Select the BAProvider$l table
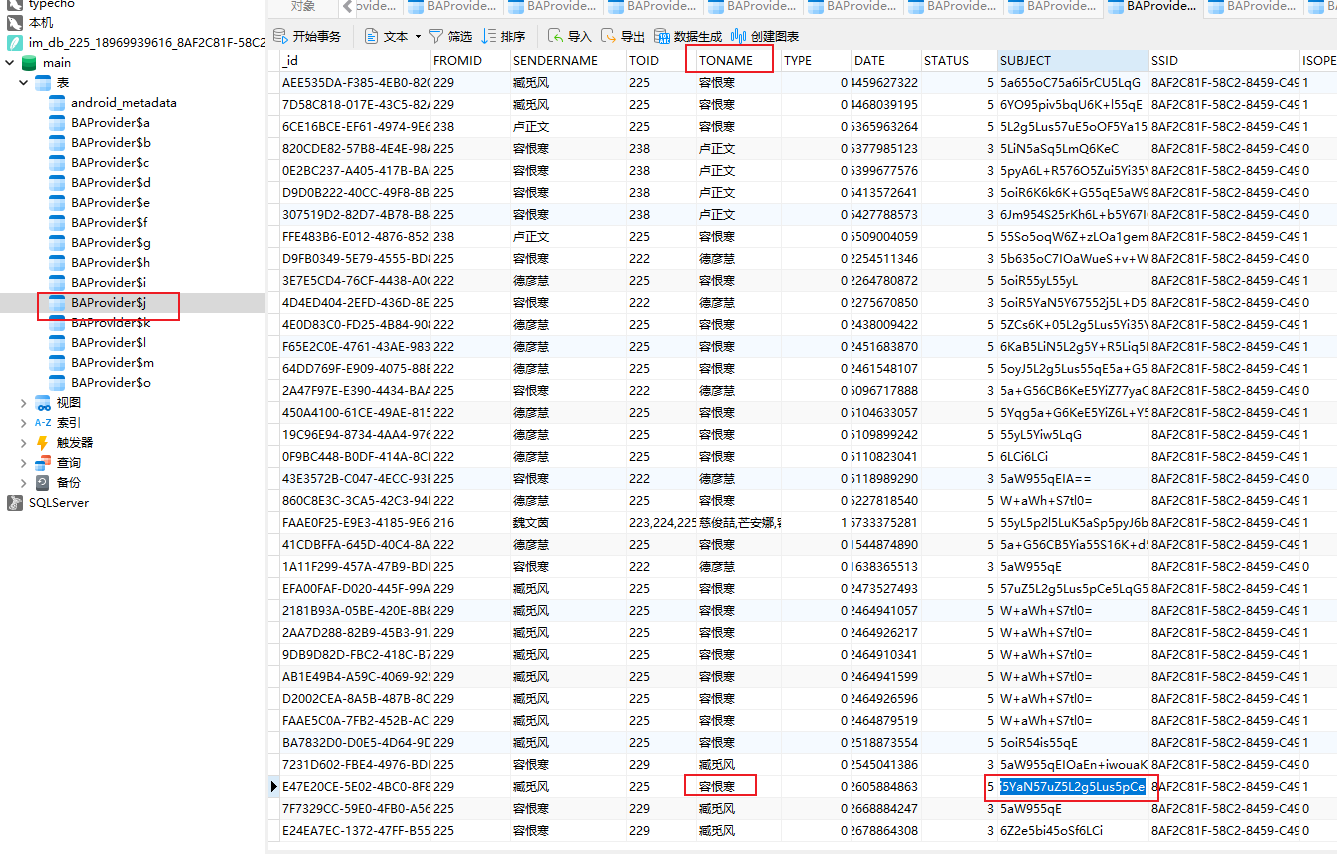The image size is (1337, 854). coord(108,343)
